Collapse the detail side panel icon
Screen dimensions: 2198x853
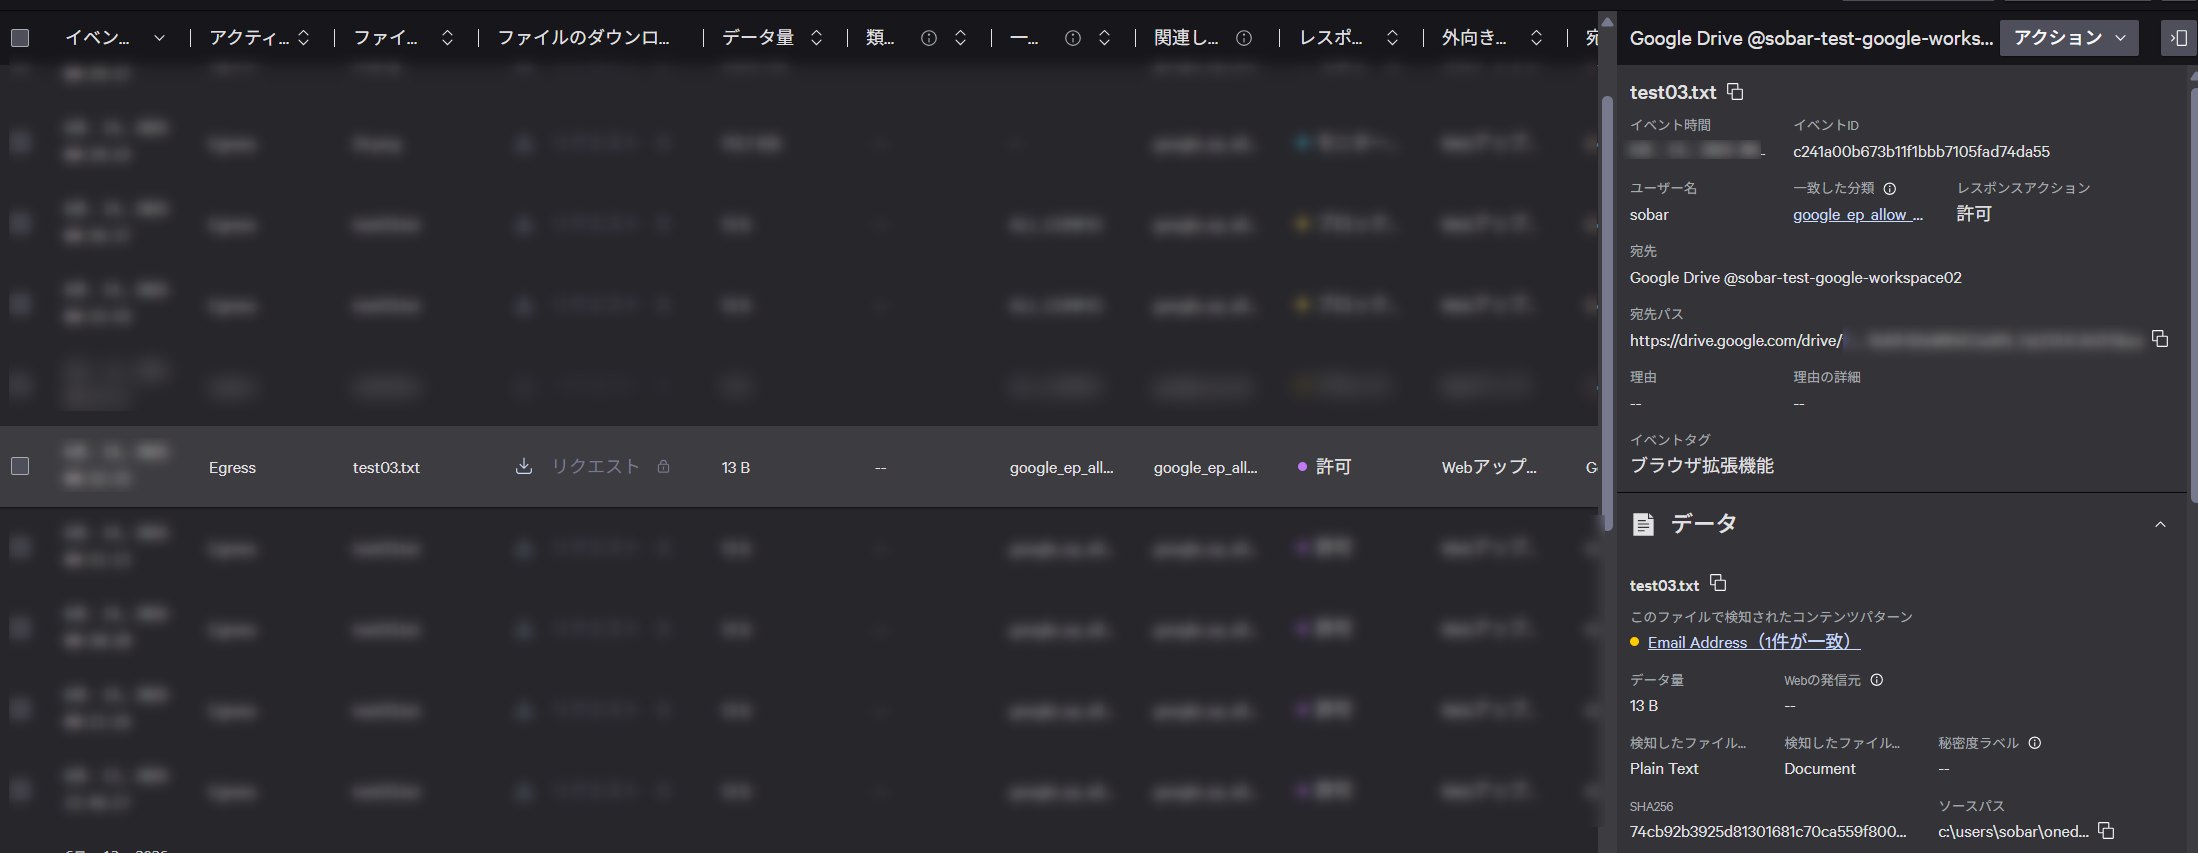coord(2179,38)
